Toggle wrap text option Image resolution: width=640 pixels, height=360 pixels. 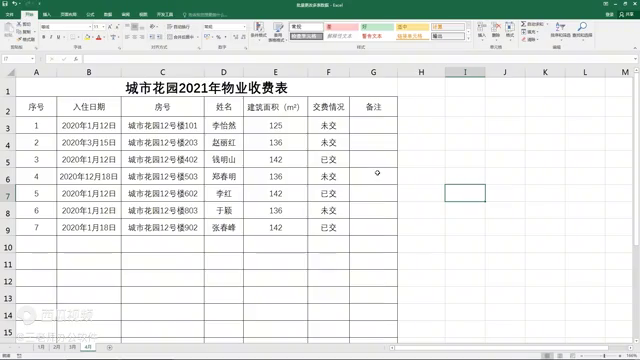pyautogui.click(x=178, y=27)
